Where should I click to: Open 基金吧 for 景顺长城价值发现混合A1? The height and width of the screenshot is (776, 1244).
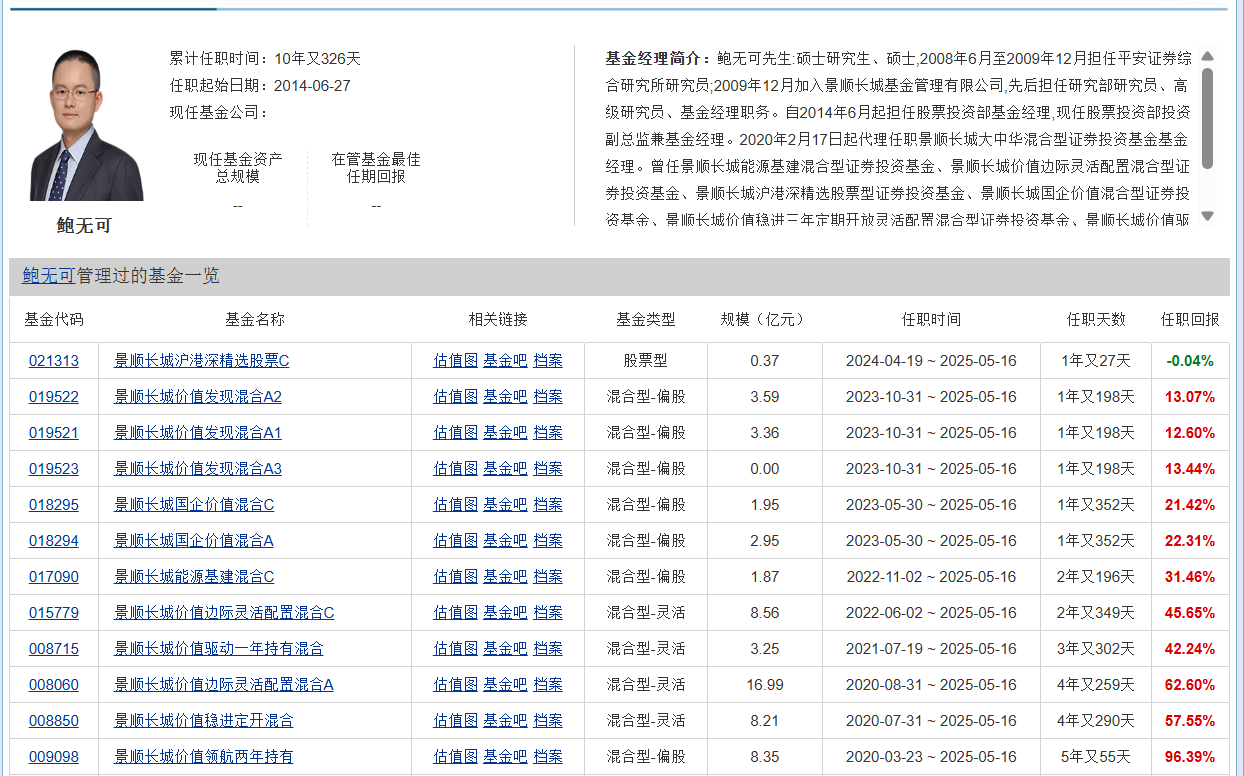click(505, 433)
